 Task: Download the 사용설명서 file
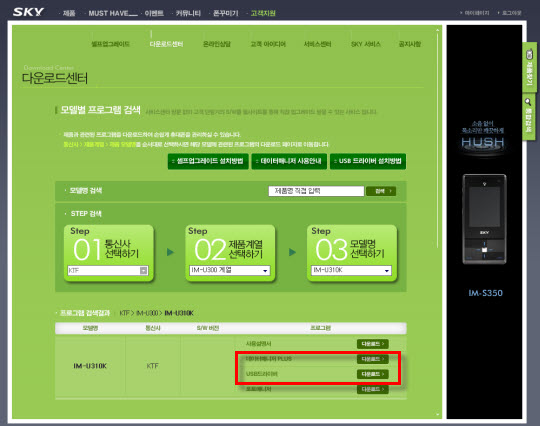(x=373, y=344)
